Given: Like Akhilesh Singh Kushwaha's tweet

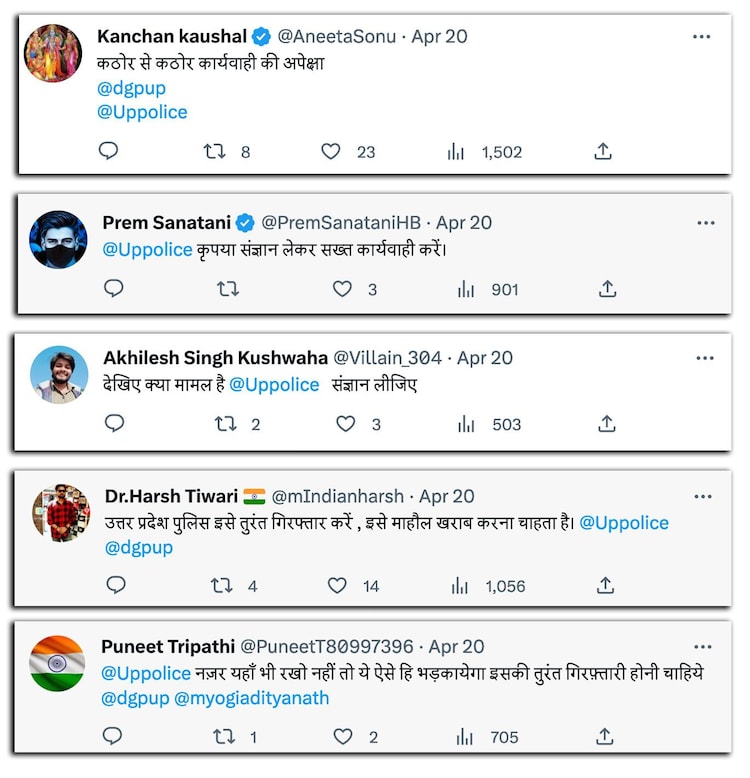Looking at the screenshot, I should (x=345, y=424).
